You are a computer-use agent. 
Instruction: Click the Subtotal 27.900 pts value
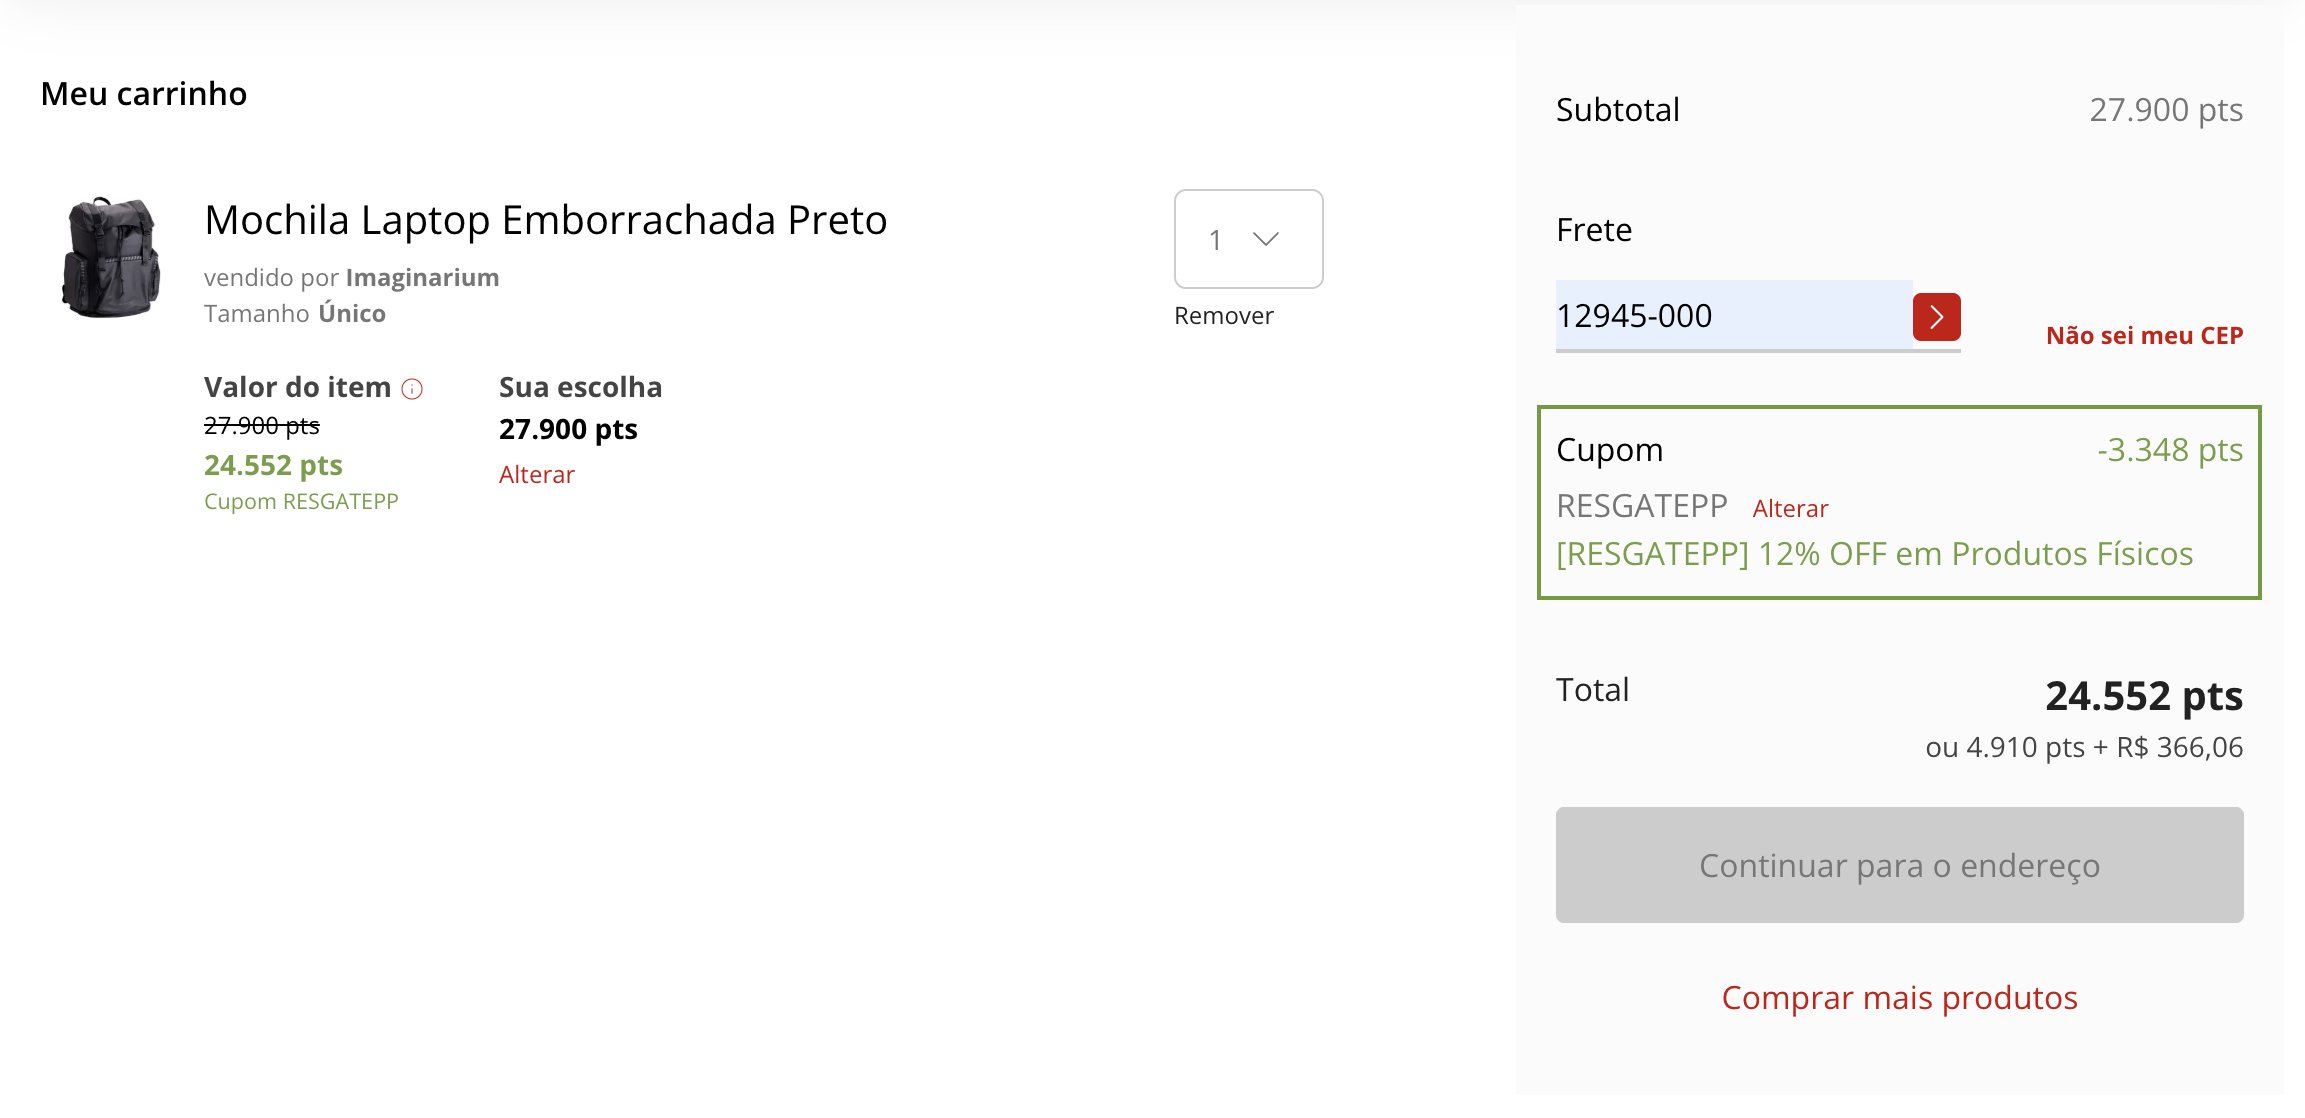[2165, 110]
